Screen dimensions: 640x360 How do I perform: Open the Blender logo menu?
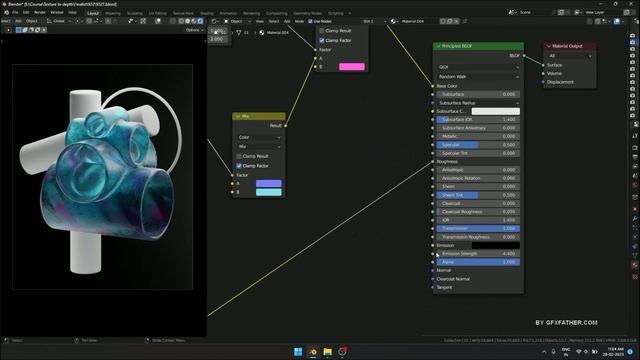tap(7, 13)
